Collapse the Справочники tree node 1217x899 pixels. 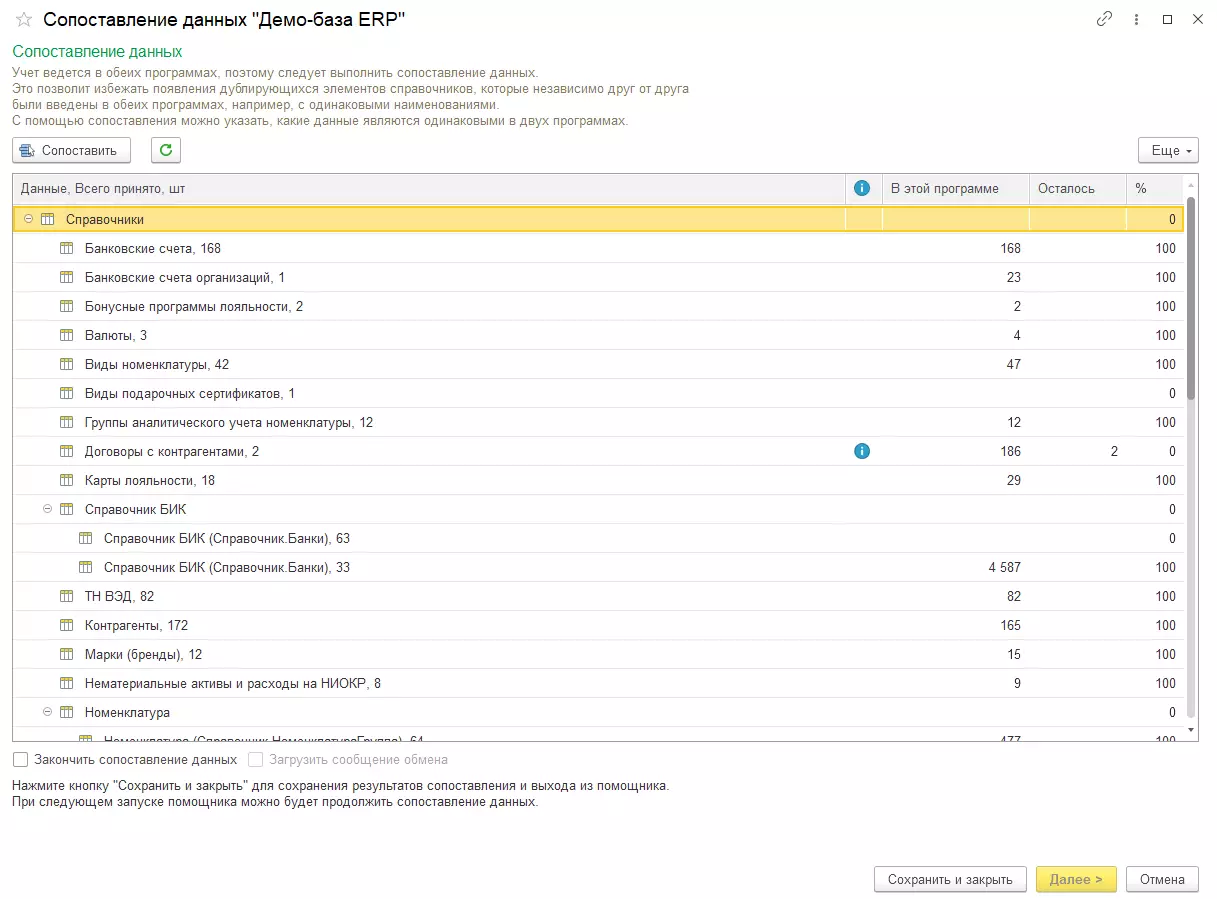tap(28, 219)
